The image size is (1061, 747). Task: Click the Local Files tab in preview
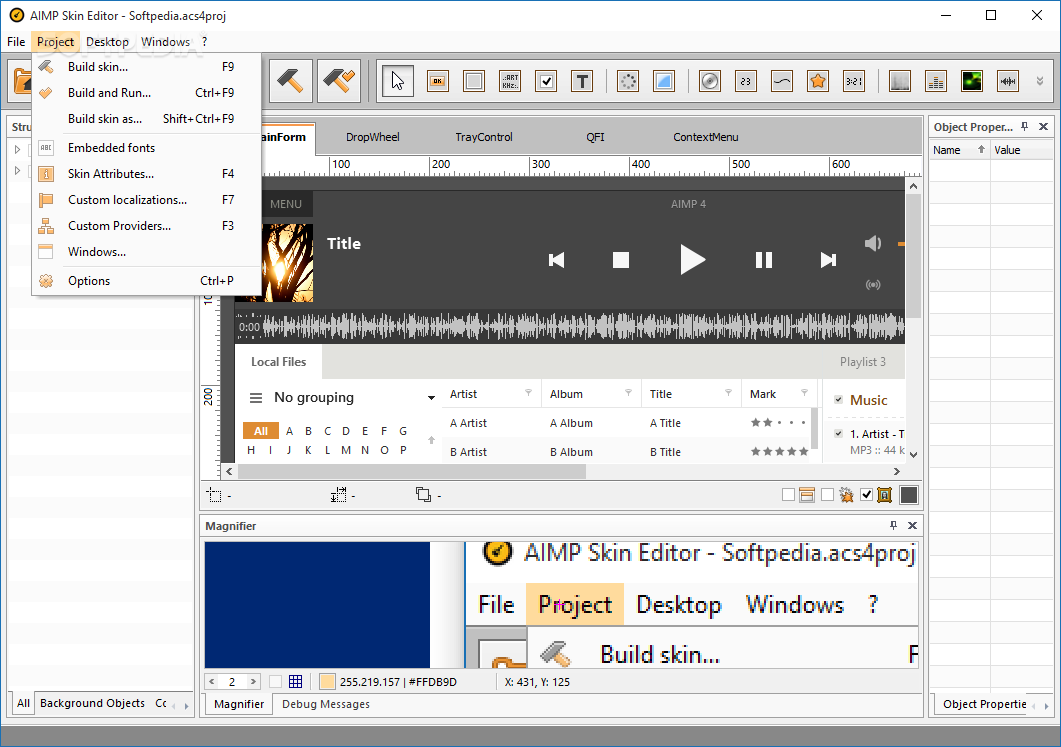(279, 362)
